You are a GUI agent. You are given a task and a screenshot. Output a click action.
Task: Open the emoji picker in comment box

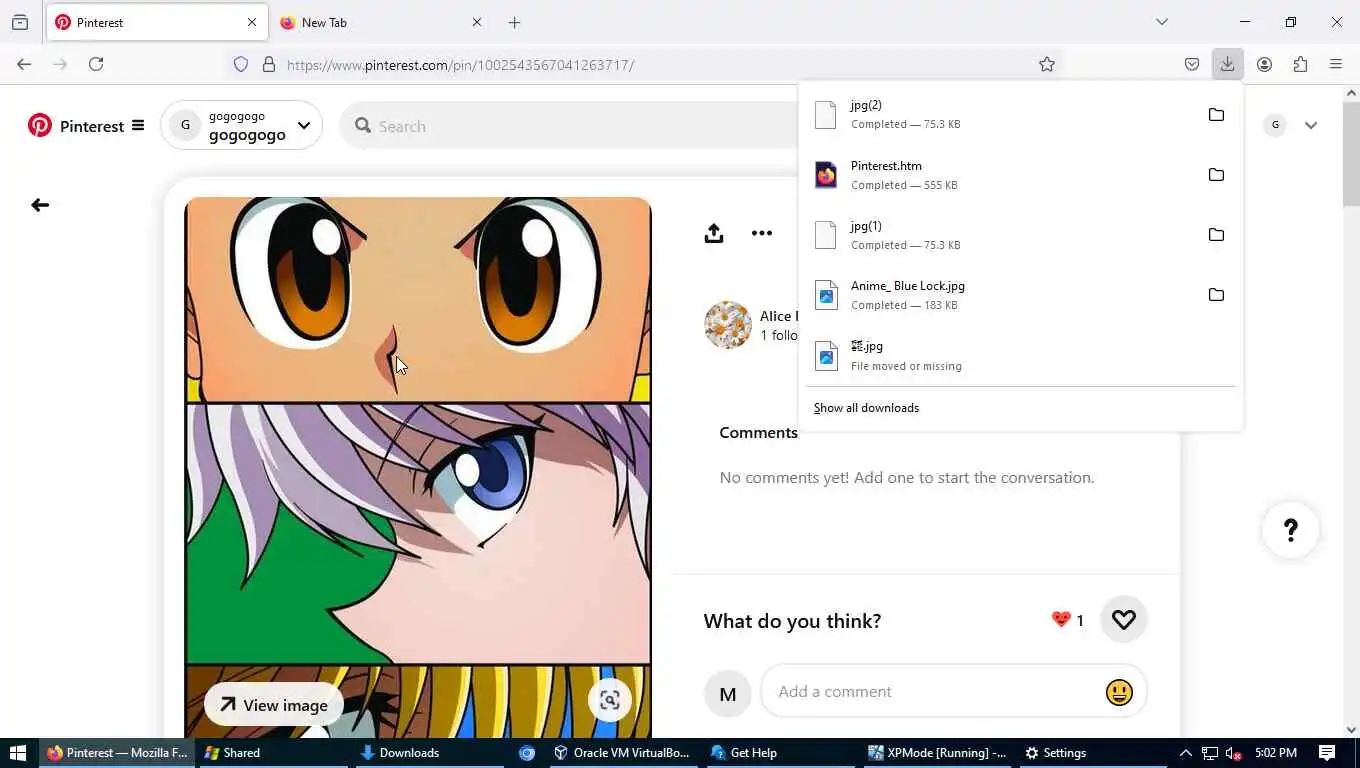[x=1119, y=692]
